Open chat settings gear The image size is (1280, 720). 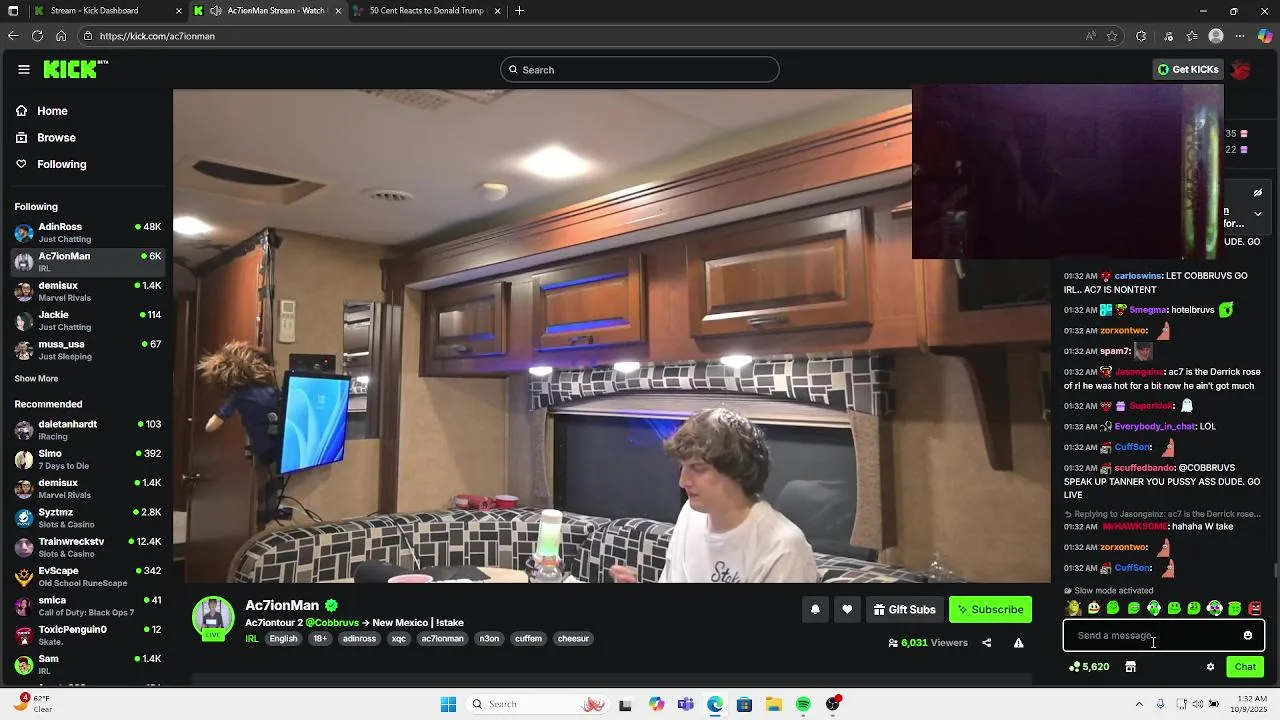click(x=1210, y=667)
